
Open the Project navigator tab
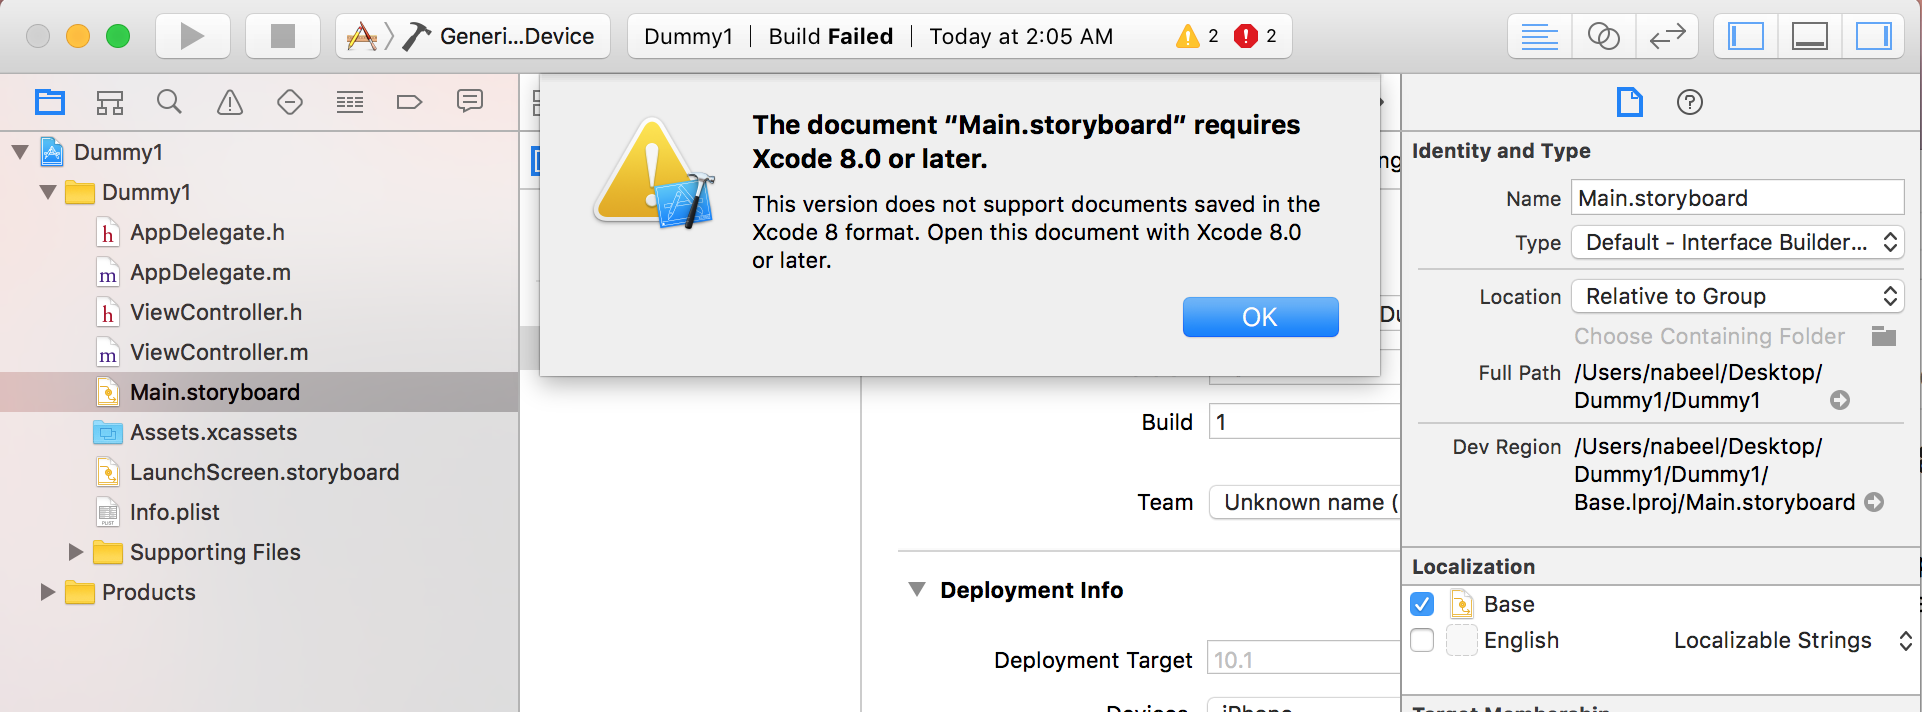click(x=50, y=102)
